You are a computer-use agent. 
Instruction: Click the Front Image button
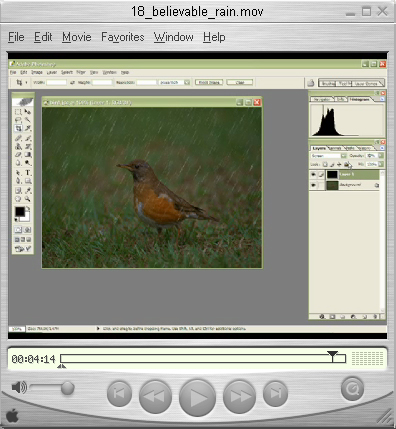click(209, 82)
